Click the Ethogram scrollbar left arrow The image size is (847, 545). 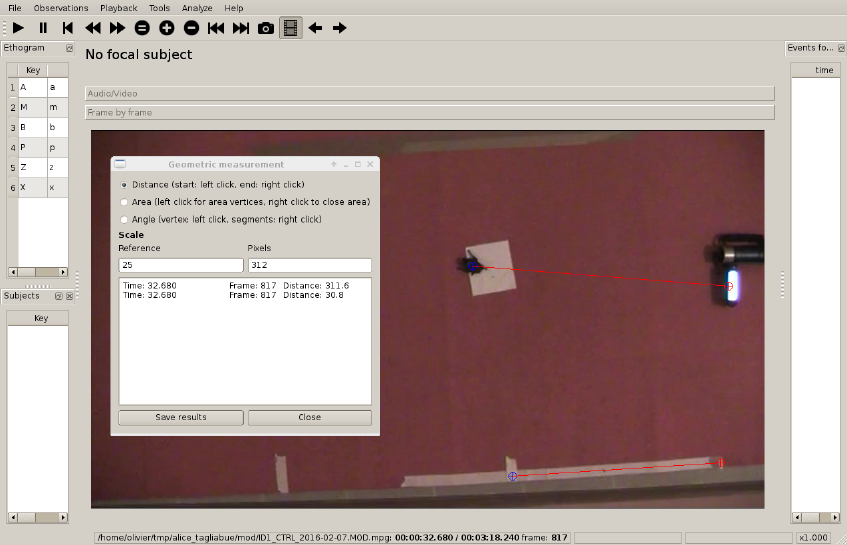tap(13, 272)
